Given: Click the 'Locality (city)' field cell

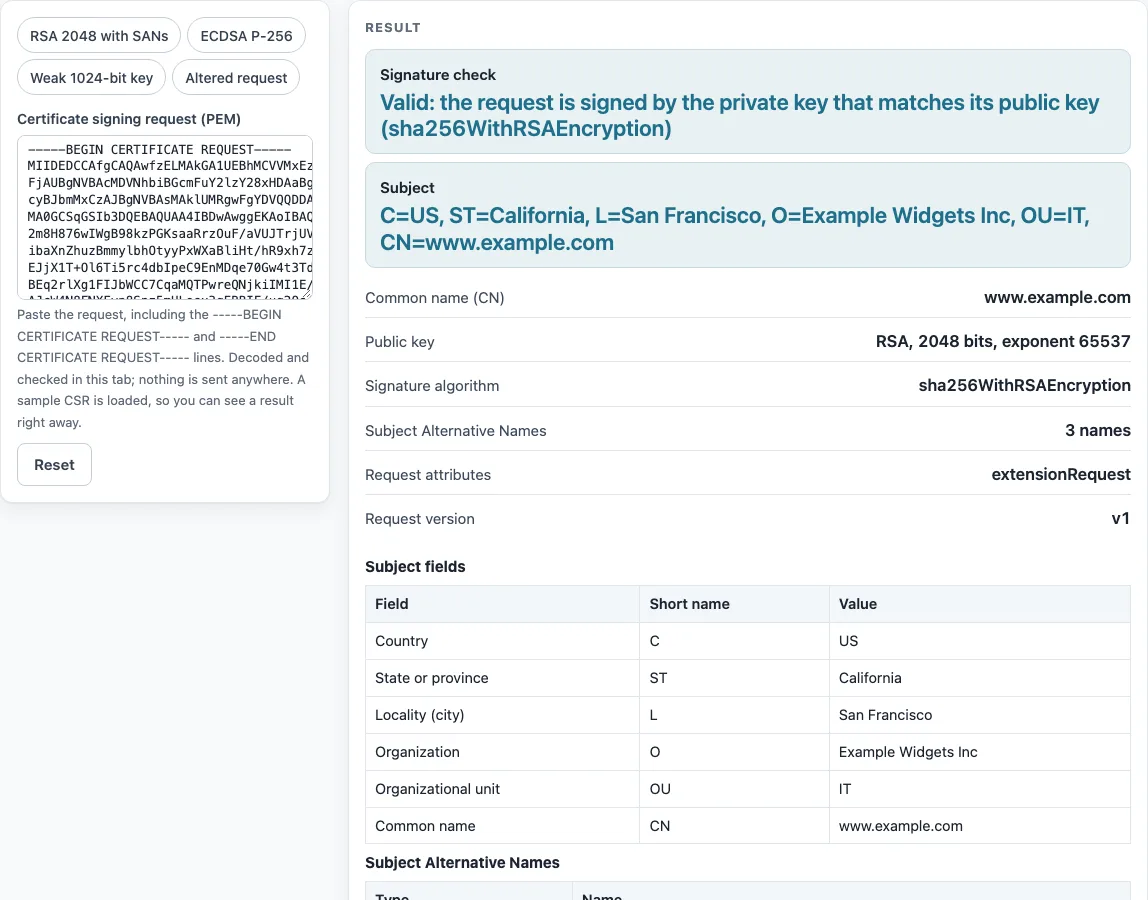Looking at the screenshot, I should pos(502,715).
